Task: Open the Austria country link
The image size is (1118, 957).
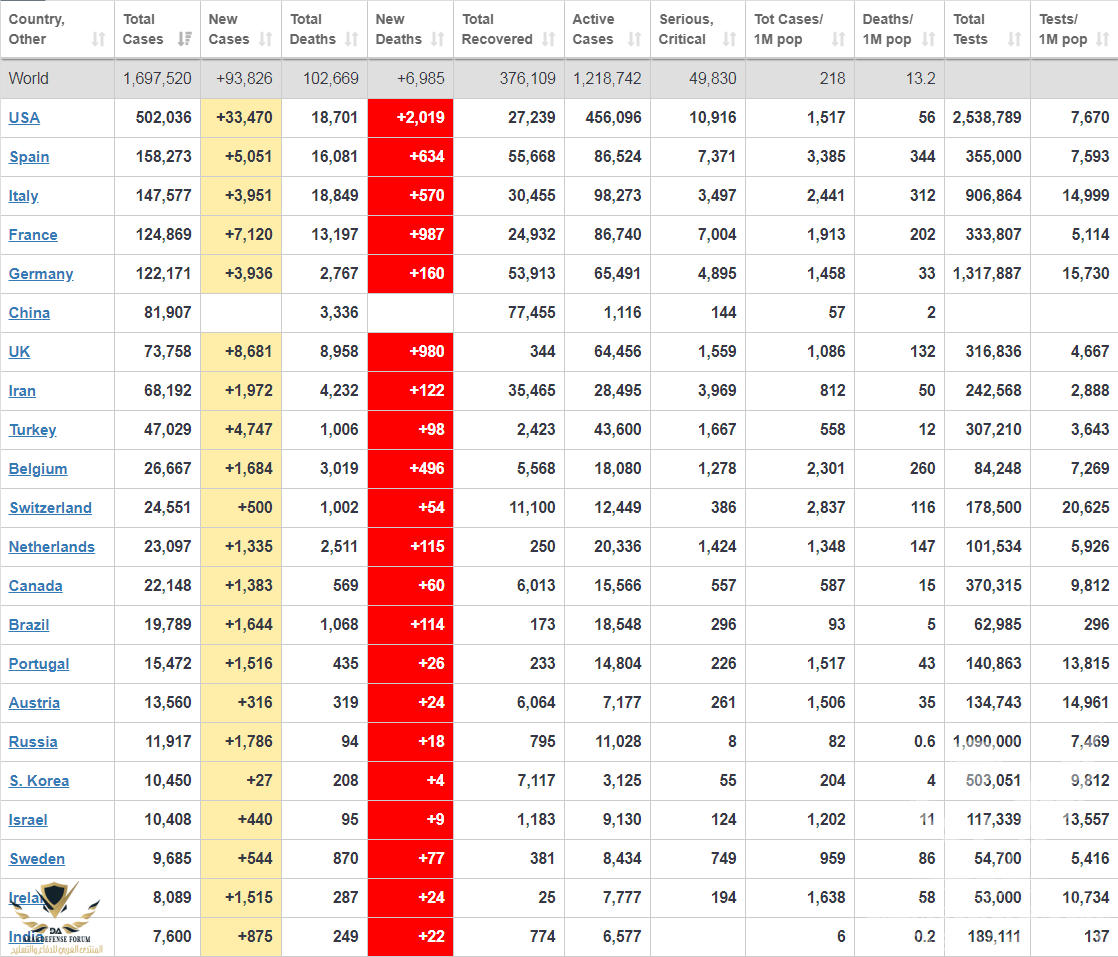Action: click(x=34, y=702)
